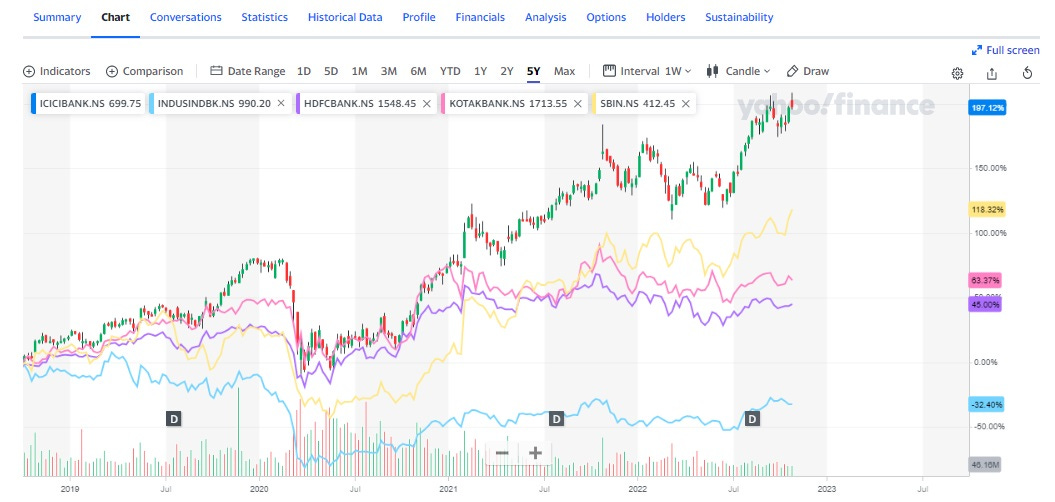This screenshot has width=1055, height=502.
Task: Remove SBIN.NS comparison with its X
Action: pyautogui.click(x=686, y=104)
